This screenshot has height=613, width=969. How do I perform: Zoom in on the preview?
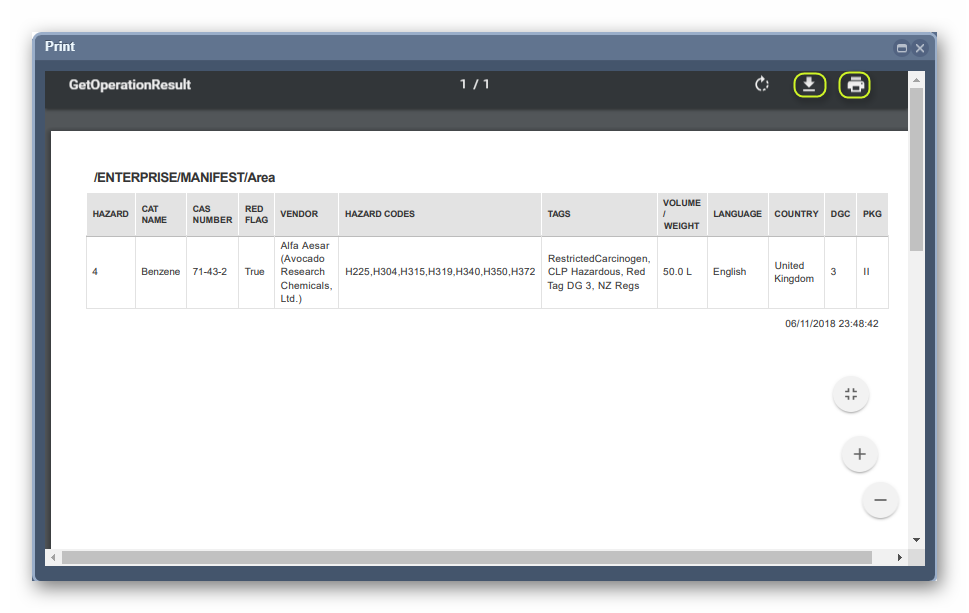point(859,454)
